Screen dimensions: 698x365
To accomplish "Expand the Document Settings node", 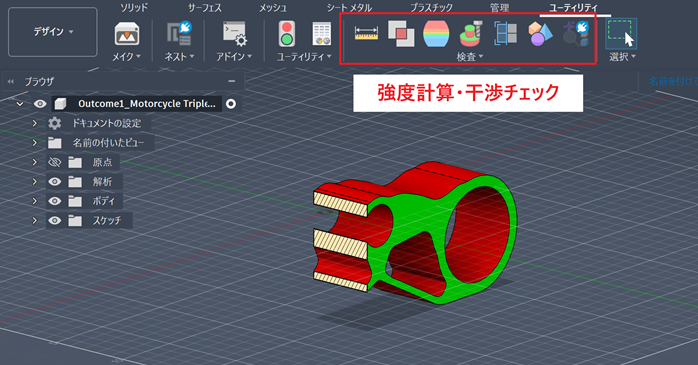I will [35, 123].
